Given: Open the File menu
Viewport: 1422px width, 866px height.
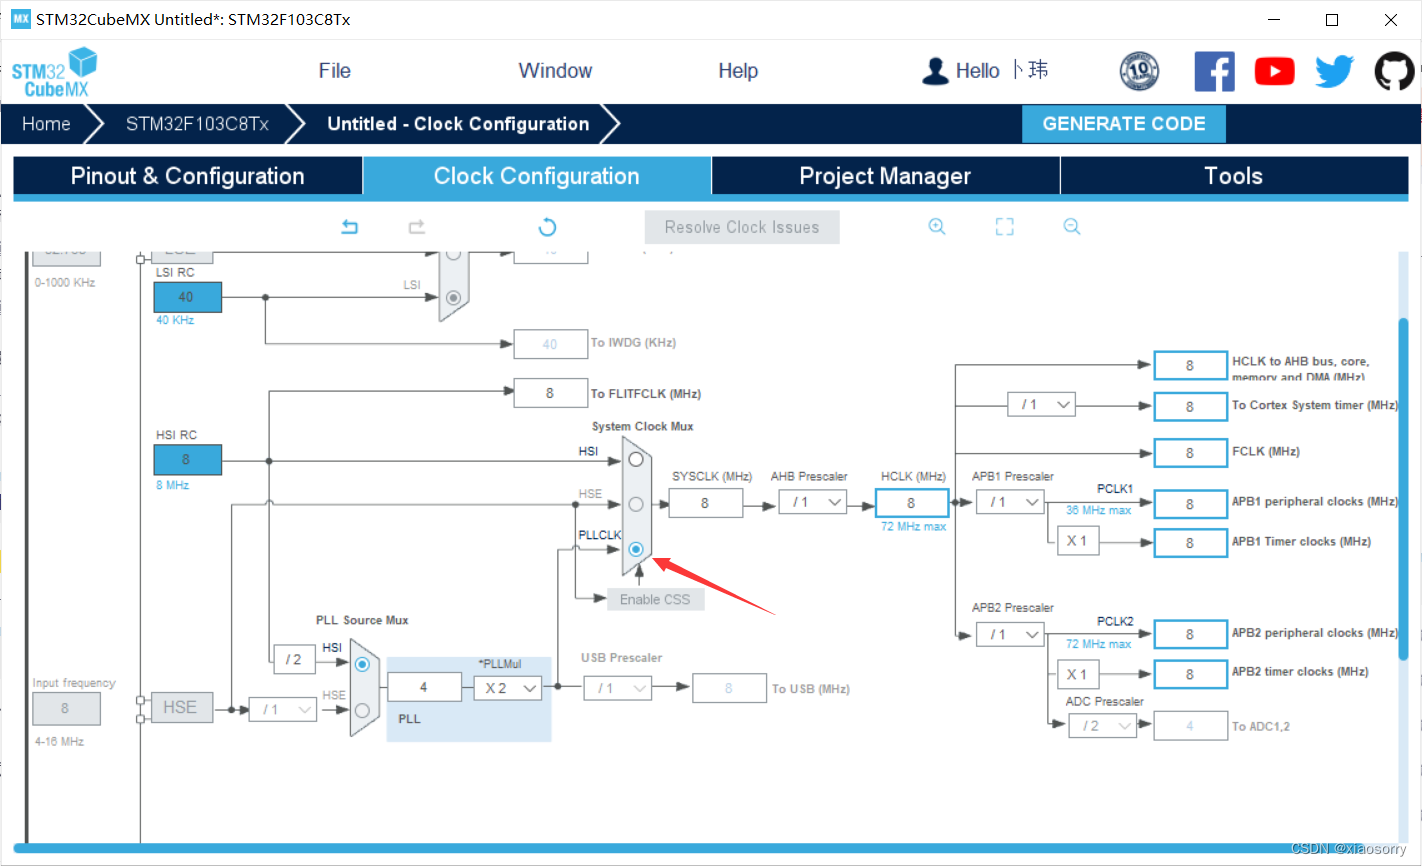Looking at the screenshot, I should click(x=334, y=71).
